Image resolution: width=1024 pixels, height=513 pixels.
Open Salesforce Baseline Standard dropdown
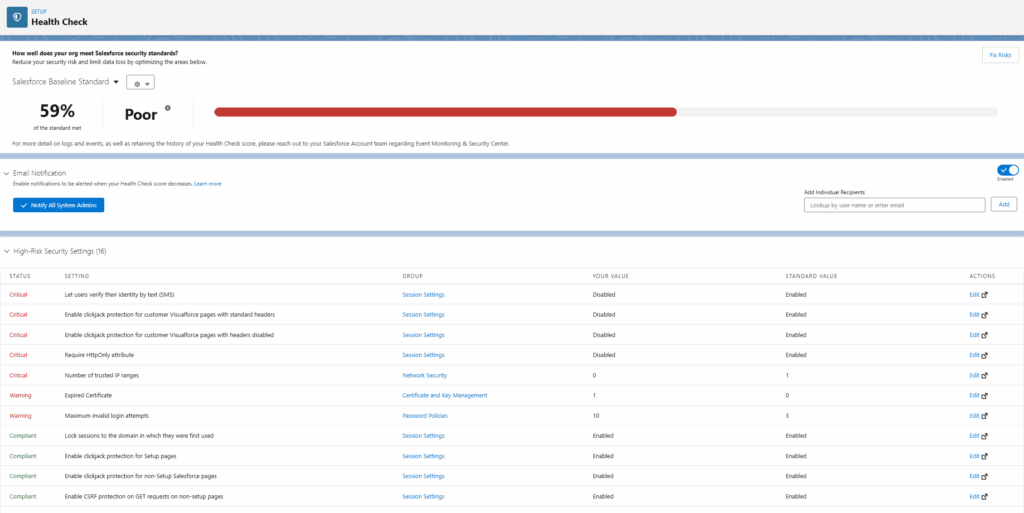(x=65, y=82)
